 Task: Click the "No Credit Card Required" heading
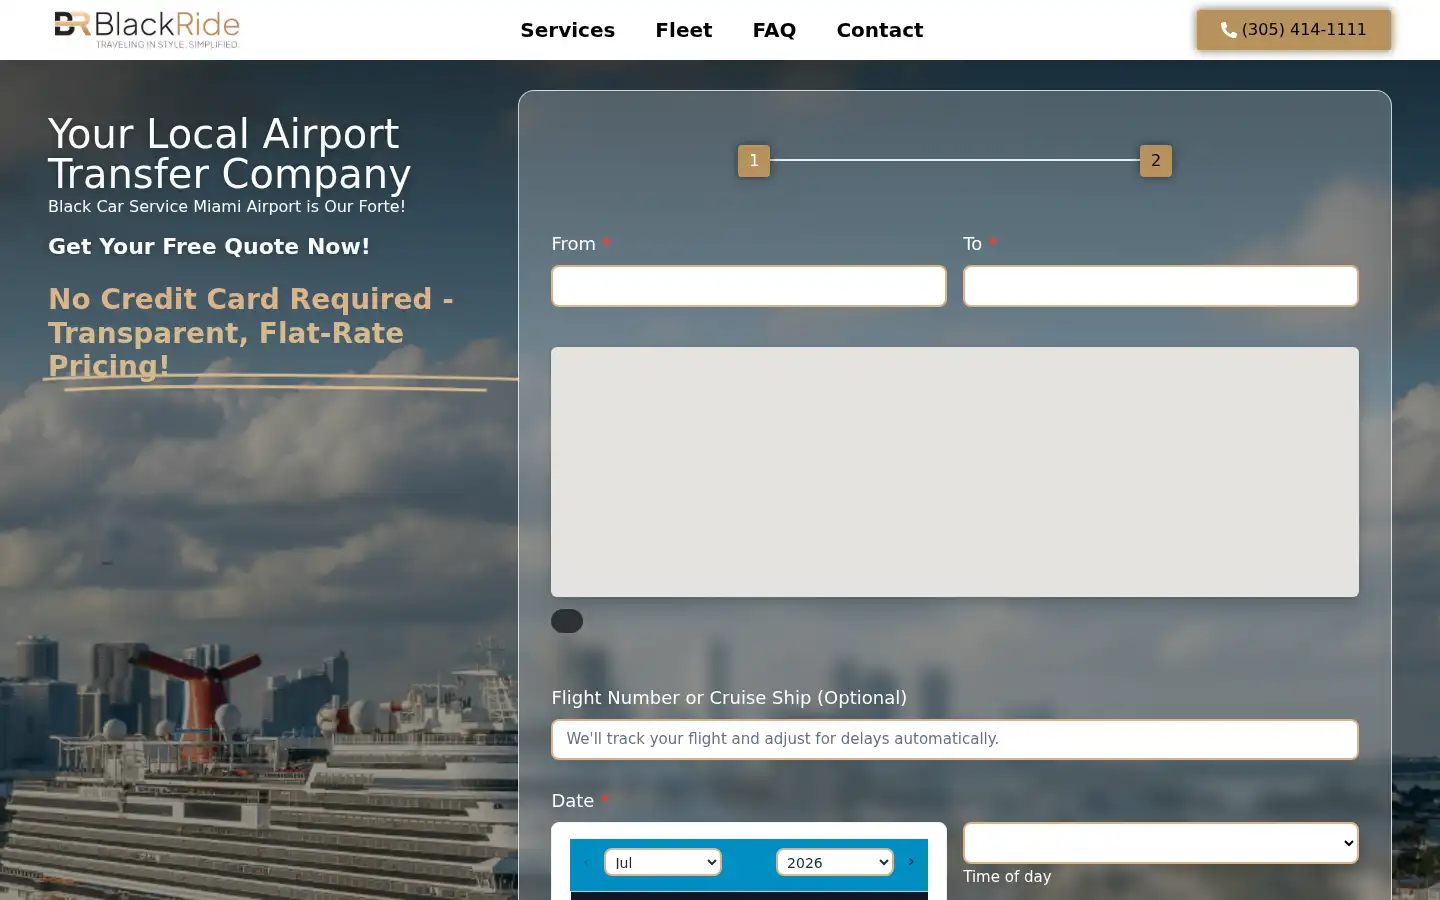click(x=250, y=332)
